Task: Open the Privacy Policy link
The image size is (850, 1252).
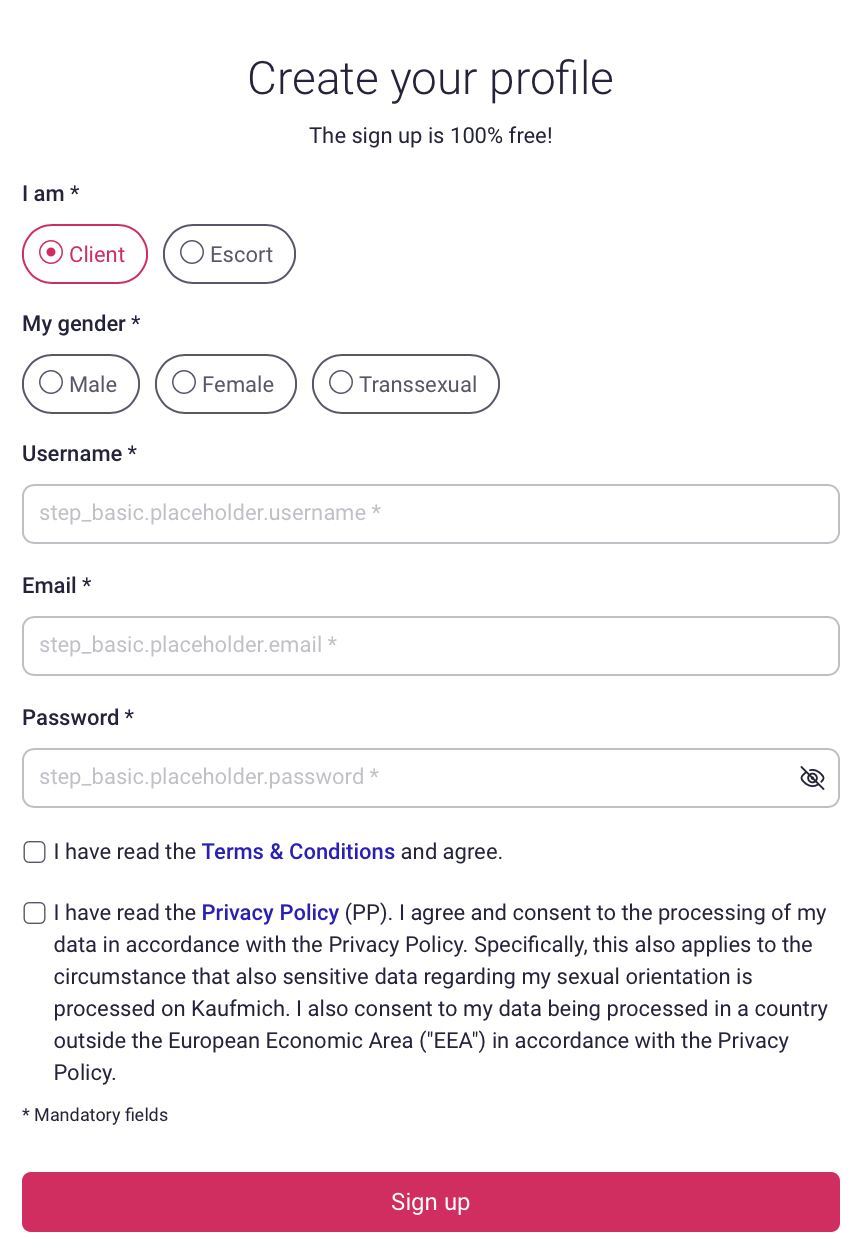Action: click(270, 913)
